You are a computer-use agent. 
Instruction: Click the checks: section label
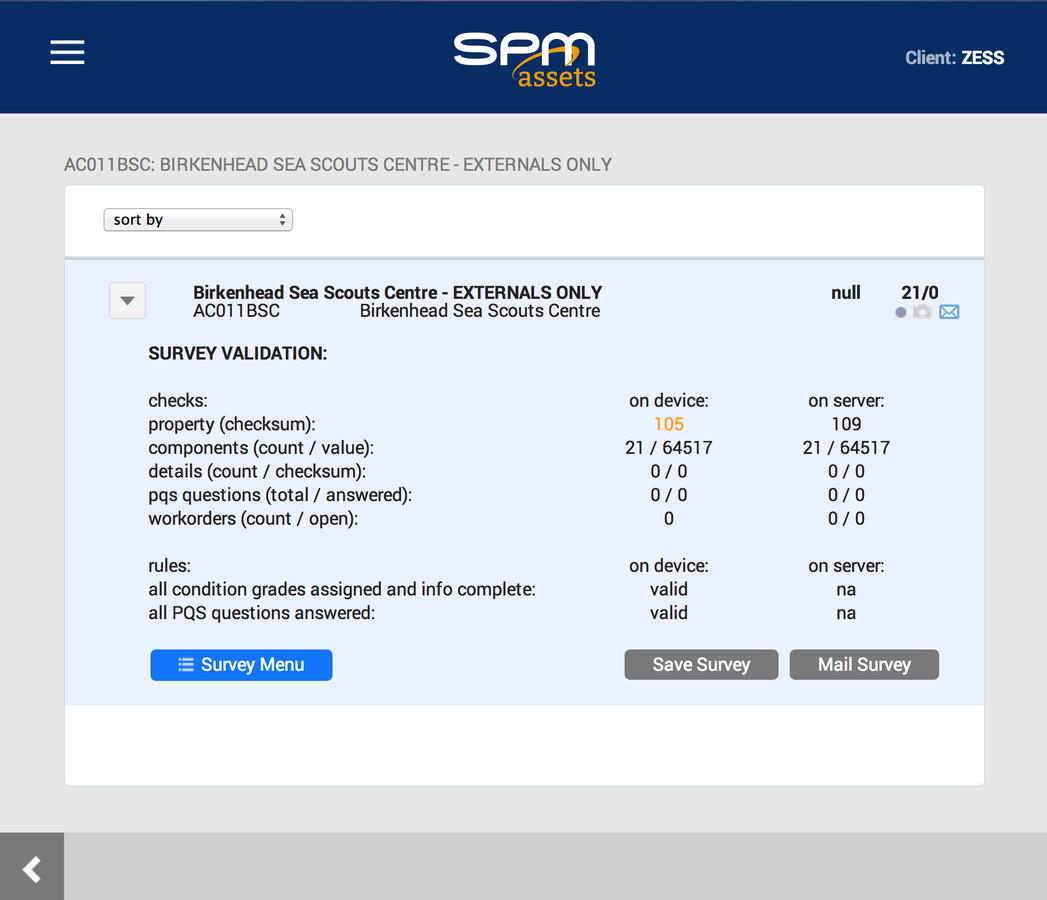pos(178,401)
